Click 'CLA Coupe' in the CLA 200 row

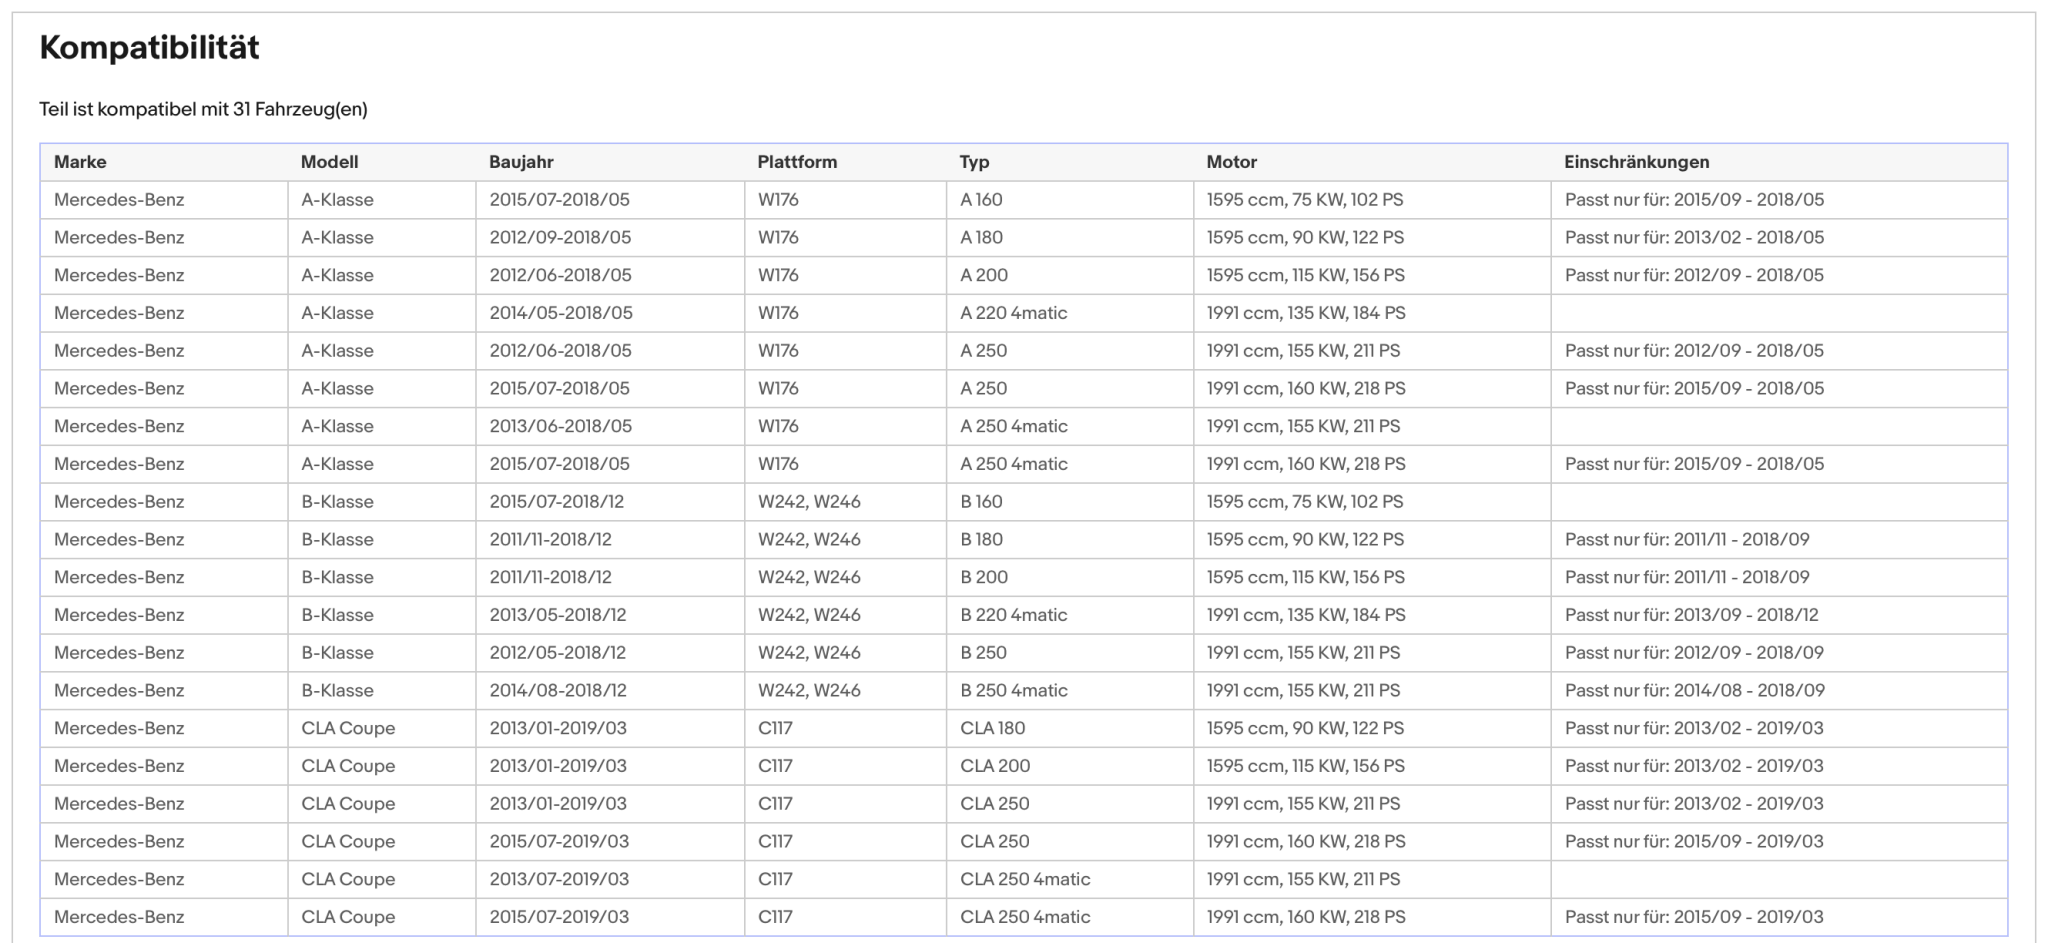348,766
